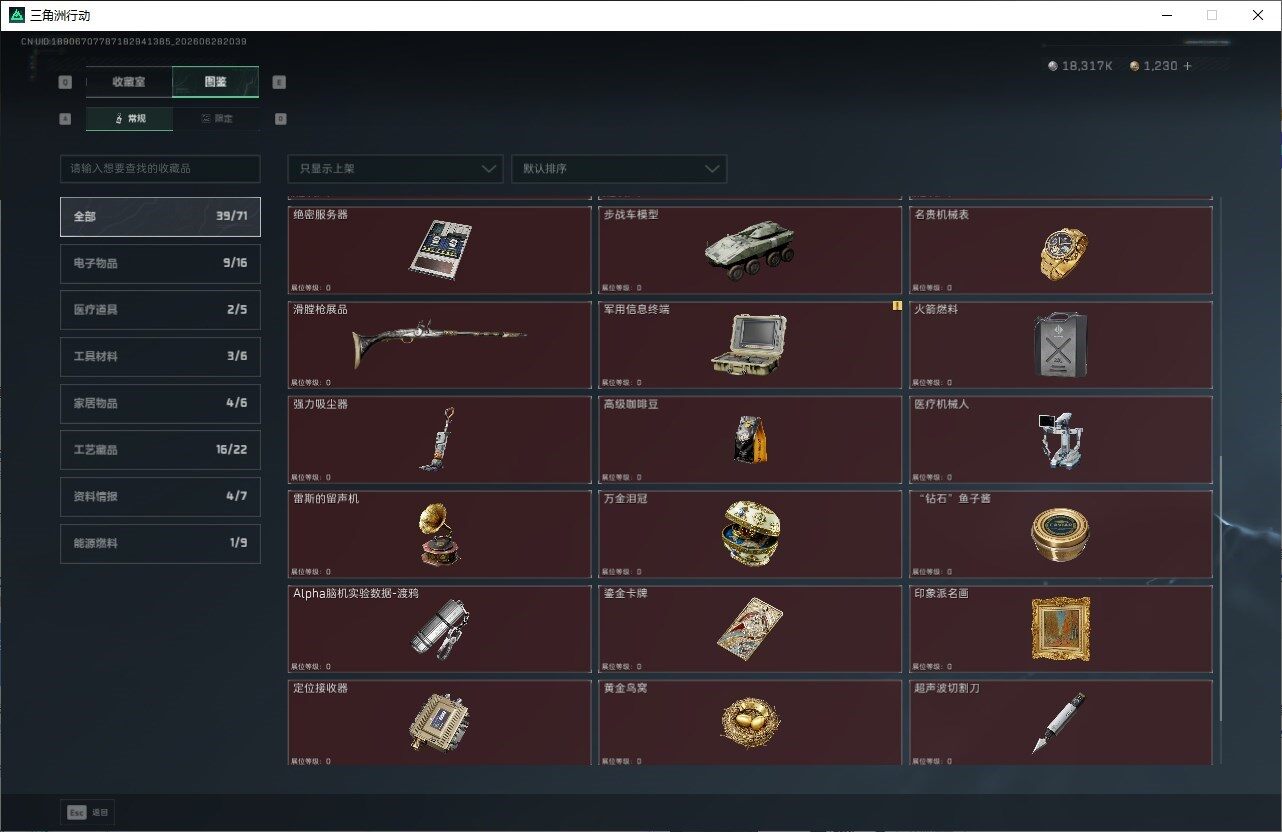
Task: Filter by 能源燃料 category
Action: [160, 543]
